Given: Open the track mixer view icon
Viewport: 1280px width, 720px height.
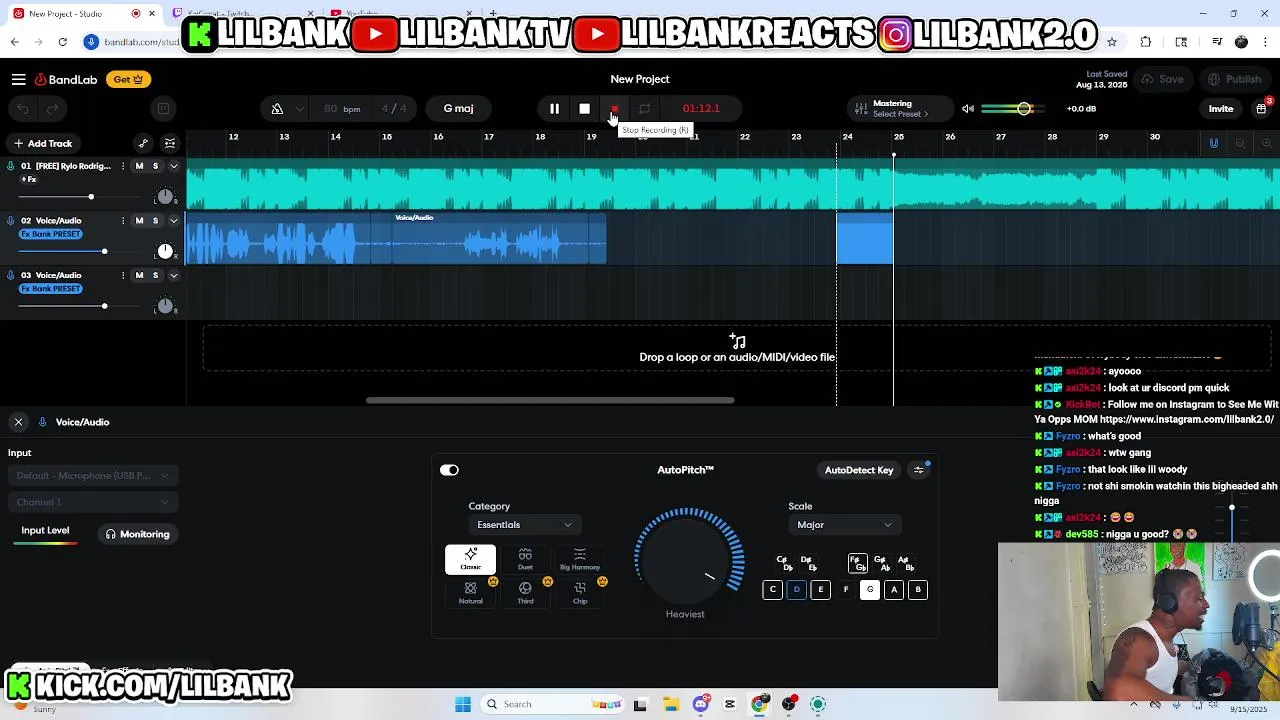Looking at the screenshot, I should pos(170,143).
